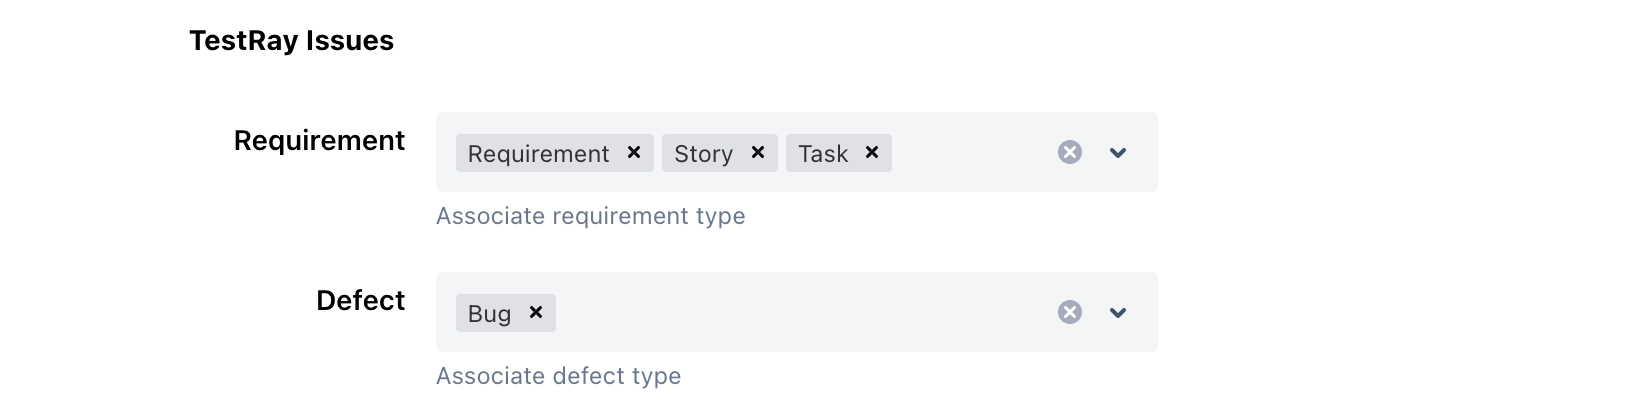Screen dimensions: 1640x412
Task: Remove the Story tag chip
Action: tap(758, 152)
